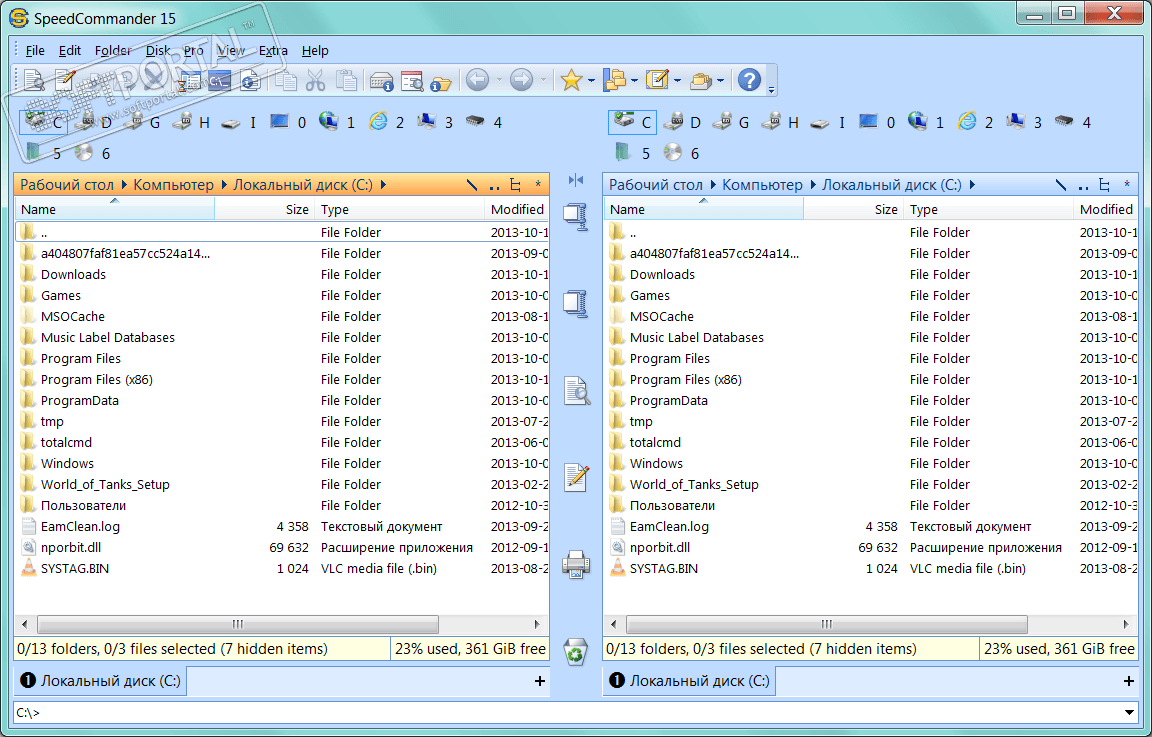The image size is (1152, 737).
Task: Sort right panel by Modified column
Action: 1106,209
